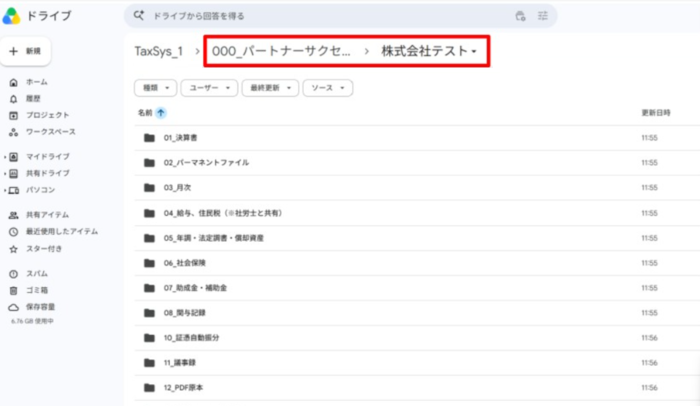Click the icon left of search options

pos(520,16)
